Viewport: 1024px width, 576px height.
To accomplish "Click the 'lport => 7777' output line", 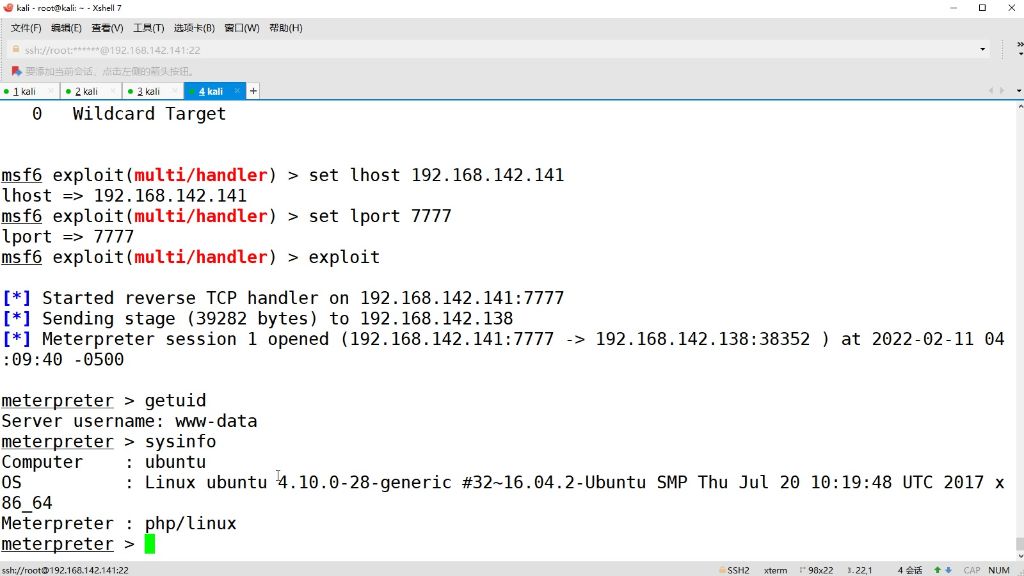I will pyautogui.click(x=68, y=237).
